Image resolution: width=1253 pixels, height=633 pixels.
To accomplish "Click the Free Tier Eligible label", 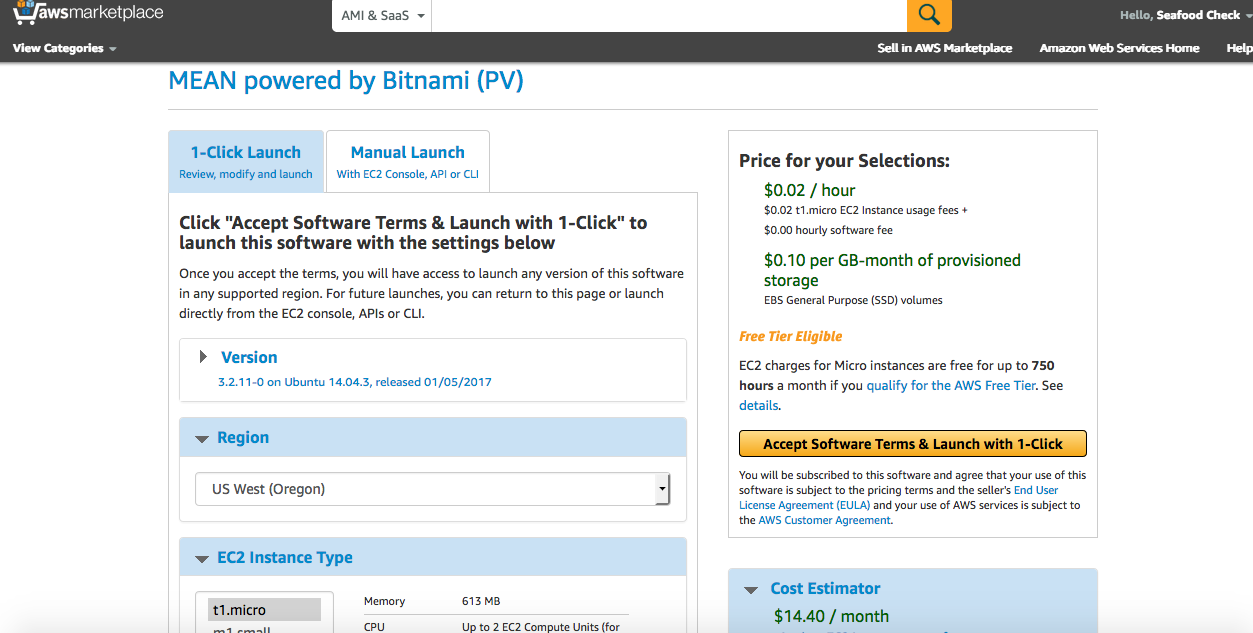I will 790,336.
